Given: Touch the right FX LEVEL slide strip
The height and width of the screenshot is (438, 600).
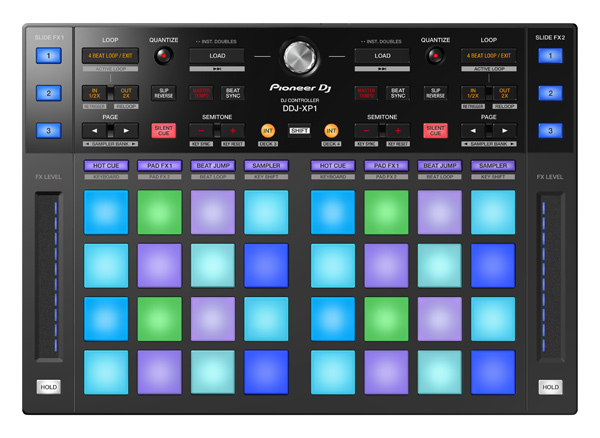Looking at the screenshot, I should click(x=550, y=276).
